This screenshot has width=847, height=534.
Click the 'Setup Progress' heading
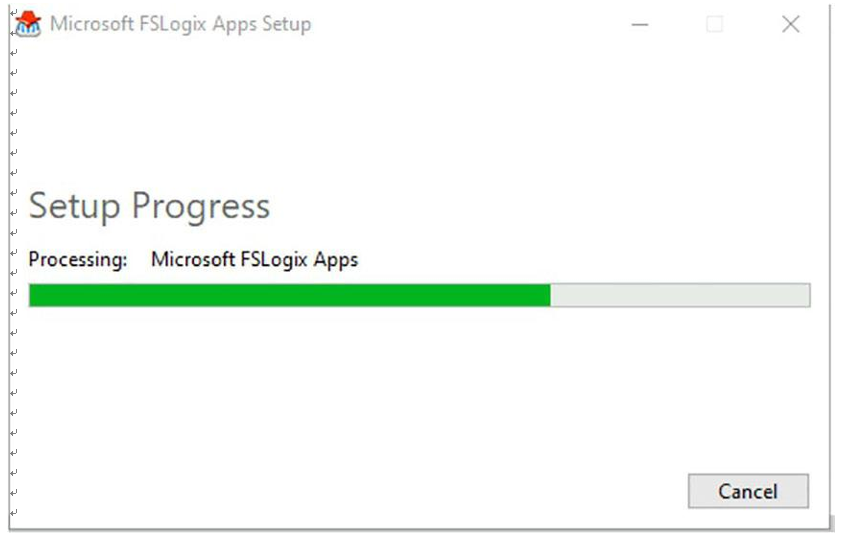(x=149, y=206)
